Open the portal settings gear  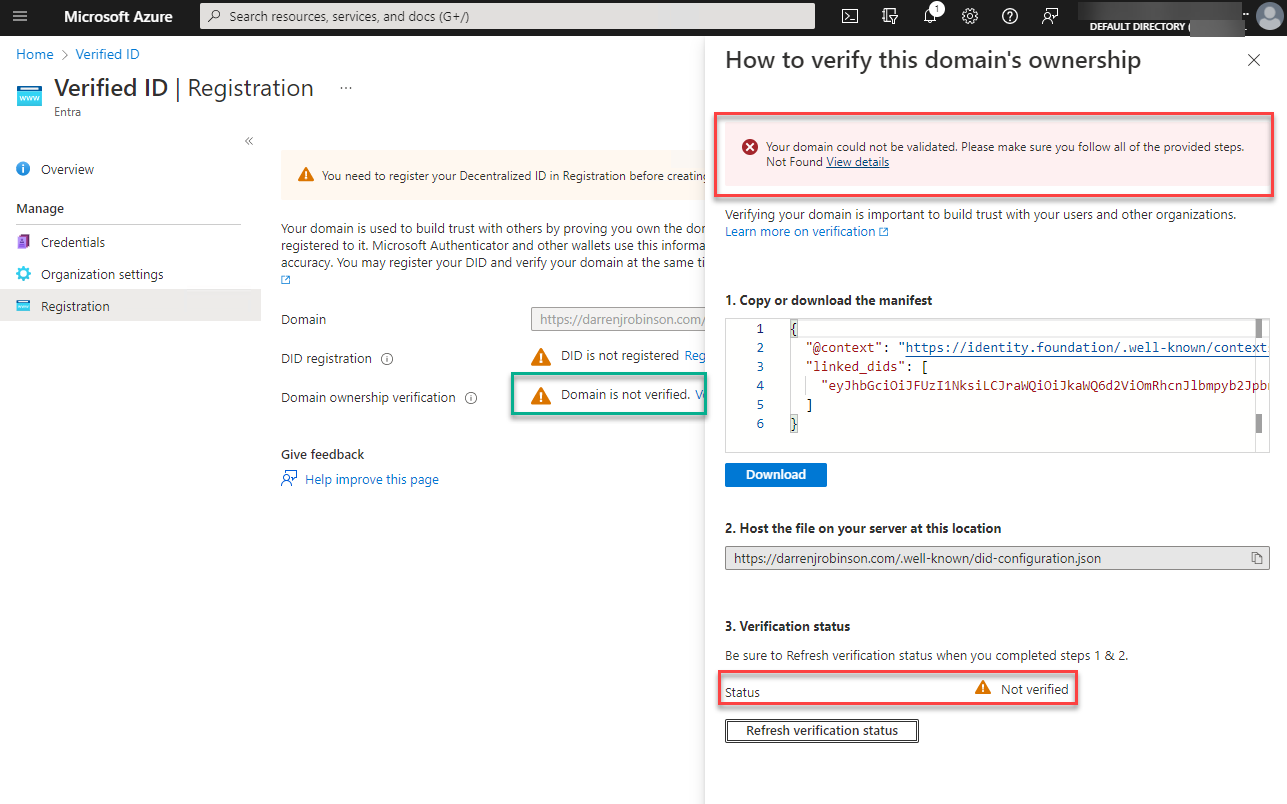(969, 16)
